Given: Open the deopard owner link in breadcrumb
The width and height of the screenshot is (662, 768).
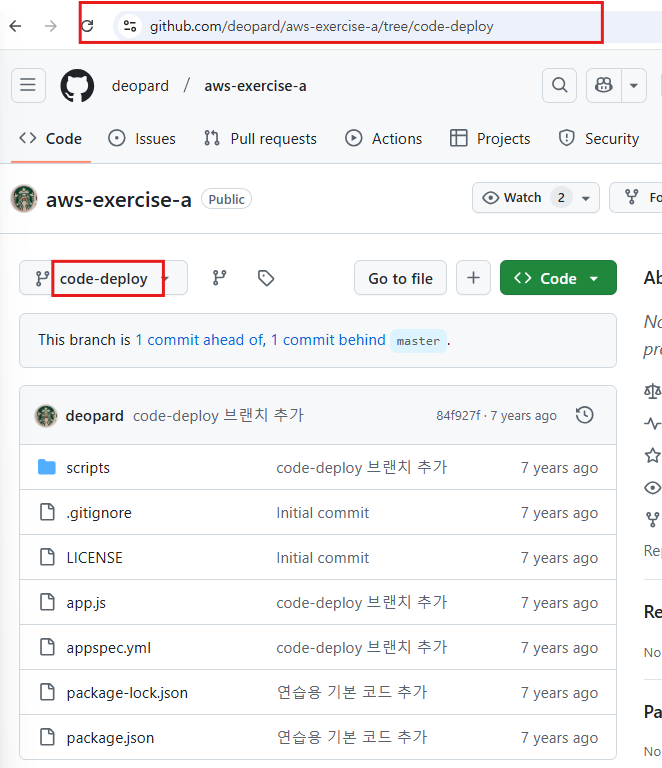Looking at the screenshot, I should pyautogui.click(x=140, y=86).
